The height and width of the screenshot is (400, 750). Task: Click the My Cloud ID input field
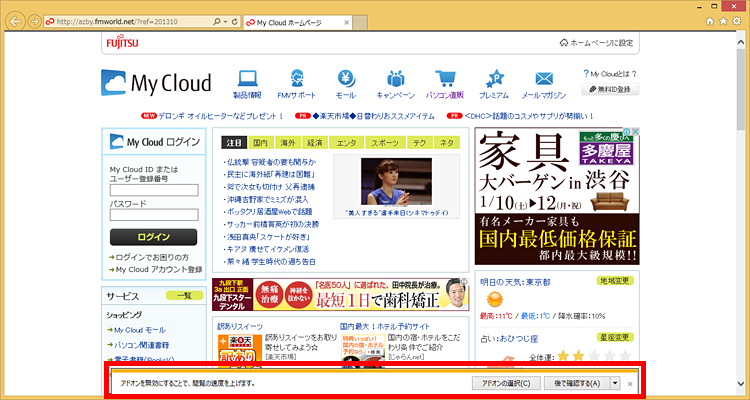(x=154, y=190)
